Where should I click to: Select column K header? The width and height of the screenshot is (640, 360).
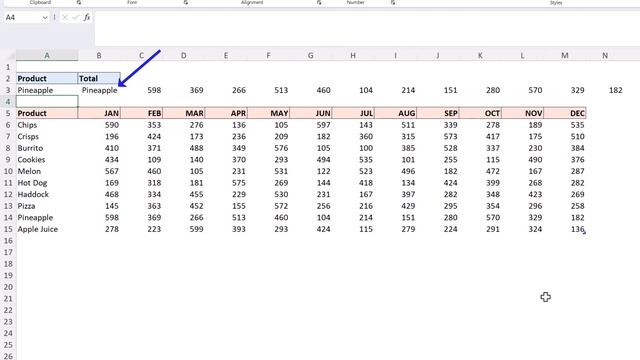(480, 55)
